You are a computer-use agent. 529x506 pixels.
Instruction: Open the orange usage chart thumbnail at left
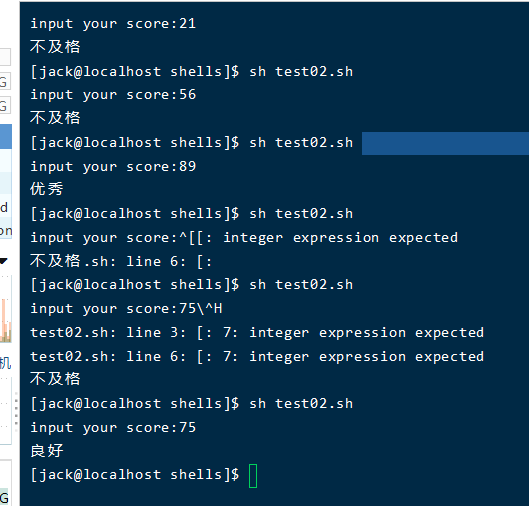point(6,320)
